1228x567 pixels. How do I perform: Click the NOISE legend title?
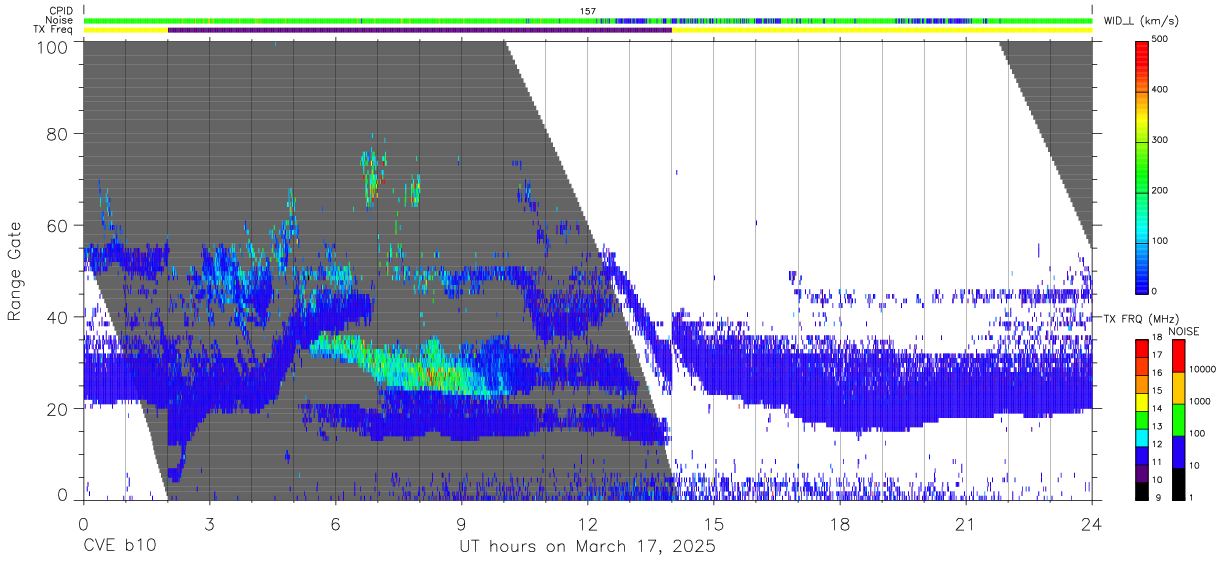click(x=1186, y=331)
